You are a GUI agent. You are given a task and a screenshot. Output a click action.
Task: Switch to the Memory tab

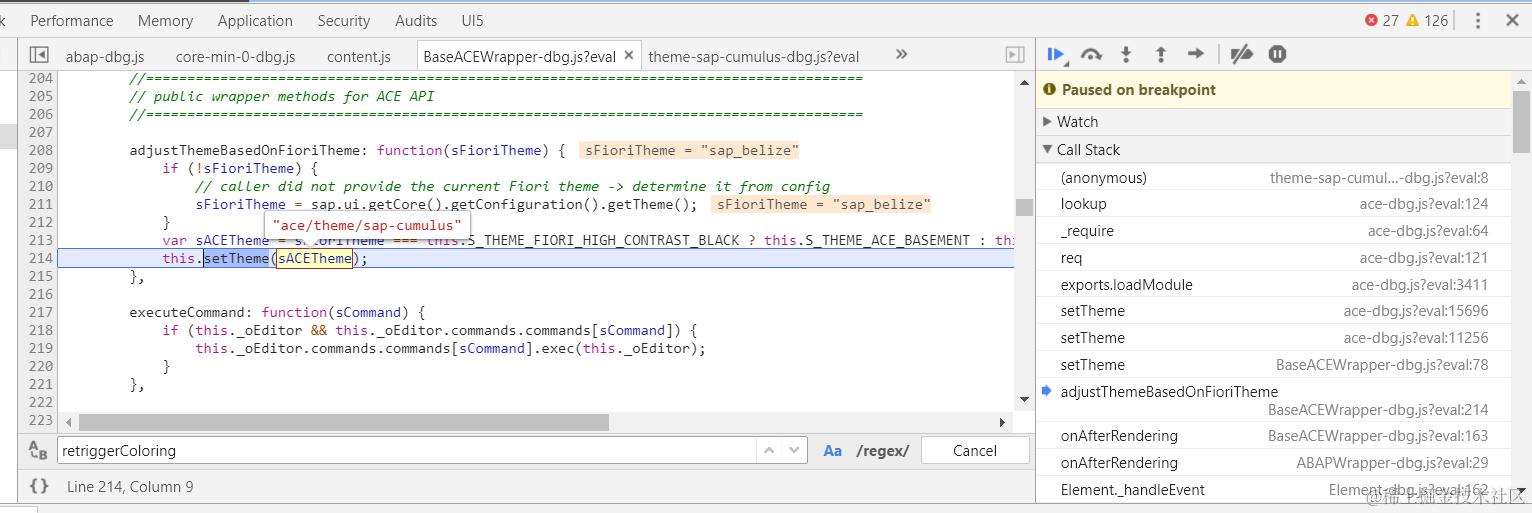point(165,20)
